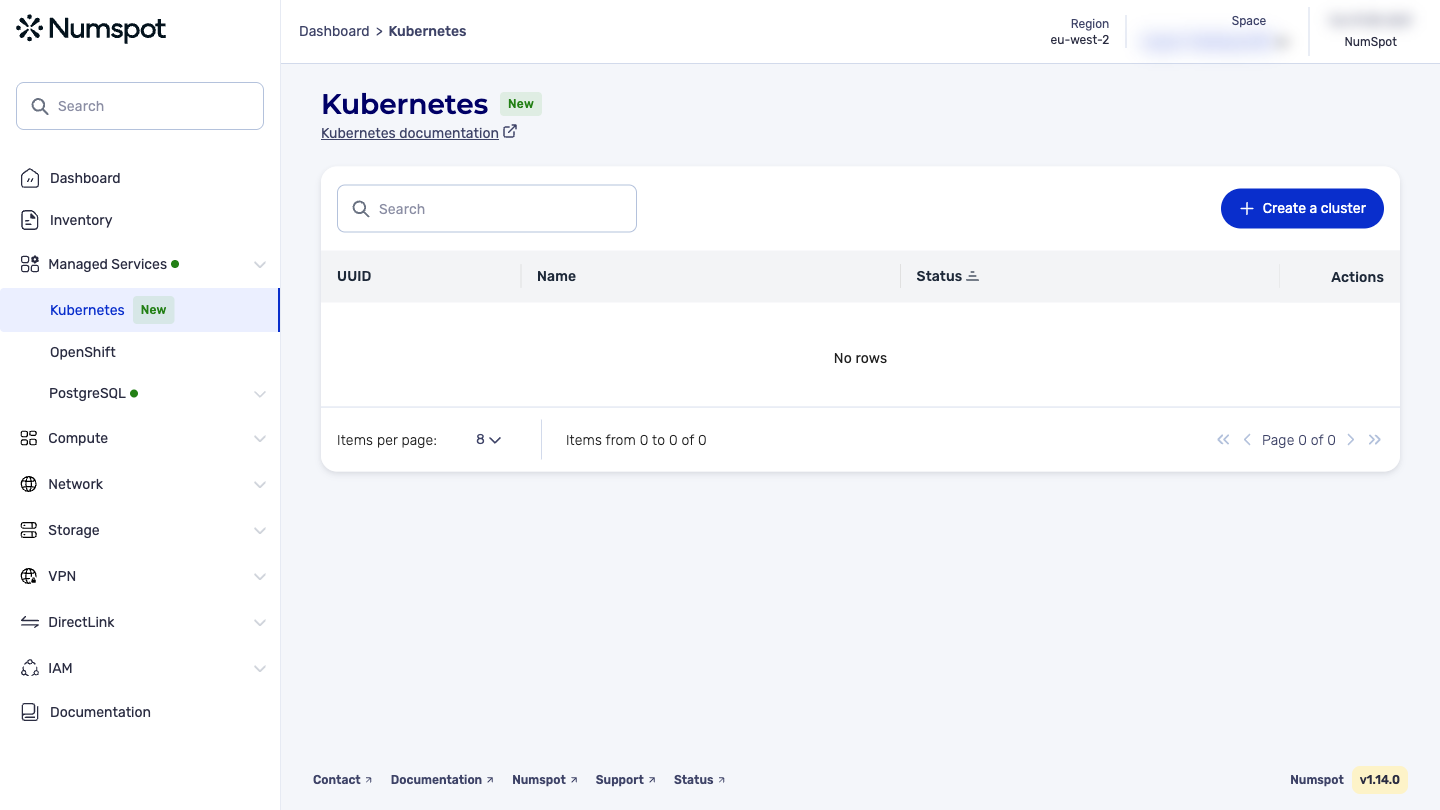The image size is (1440, 810).
Task: Click Page 0 of 0 text
Action: pyautogui.click(x=1299, y=440)
